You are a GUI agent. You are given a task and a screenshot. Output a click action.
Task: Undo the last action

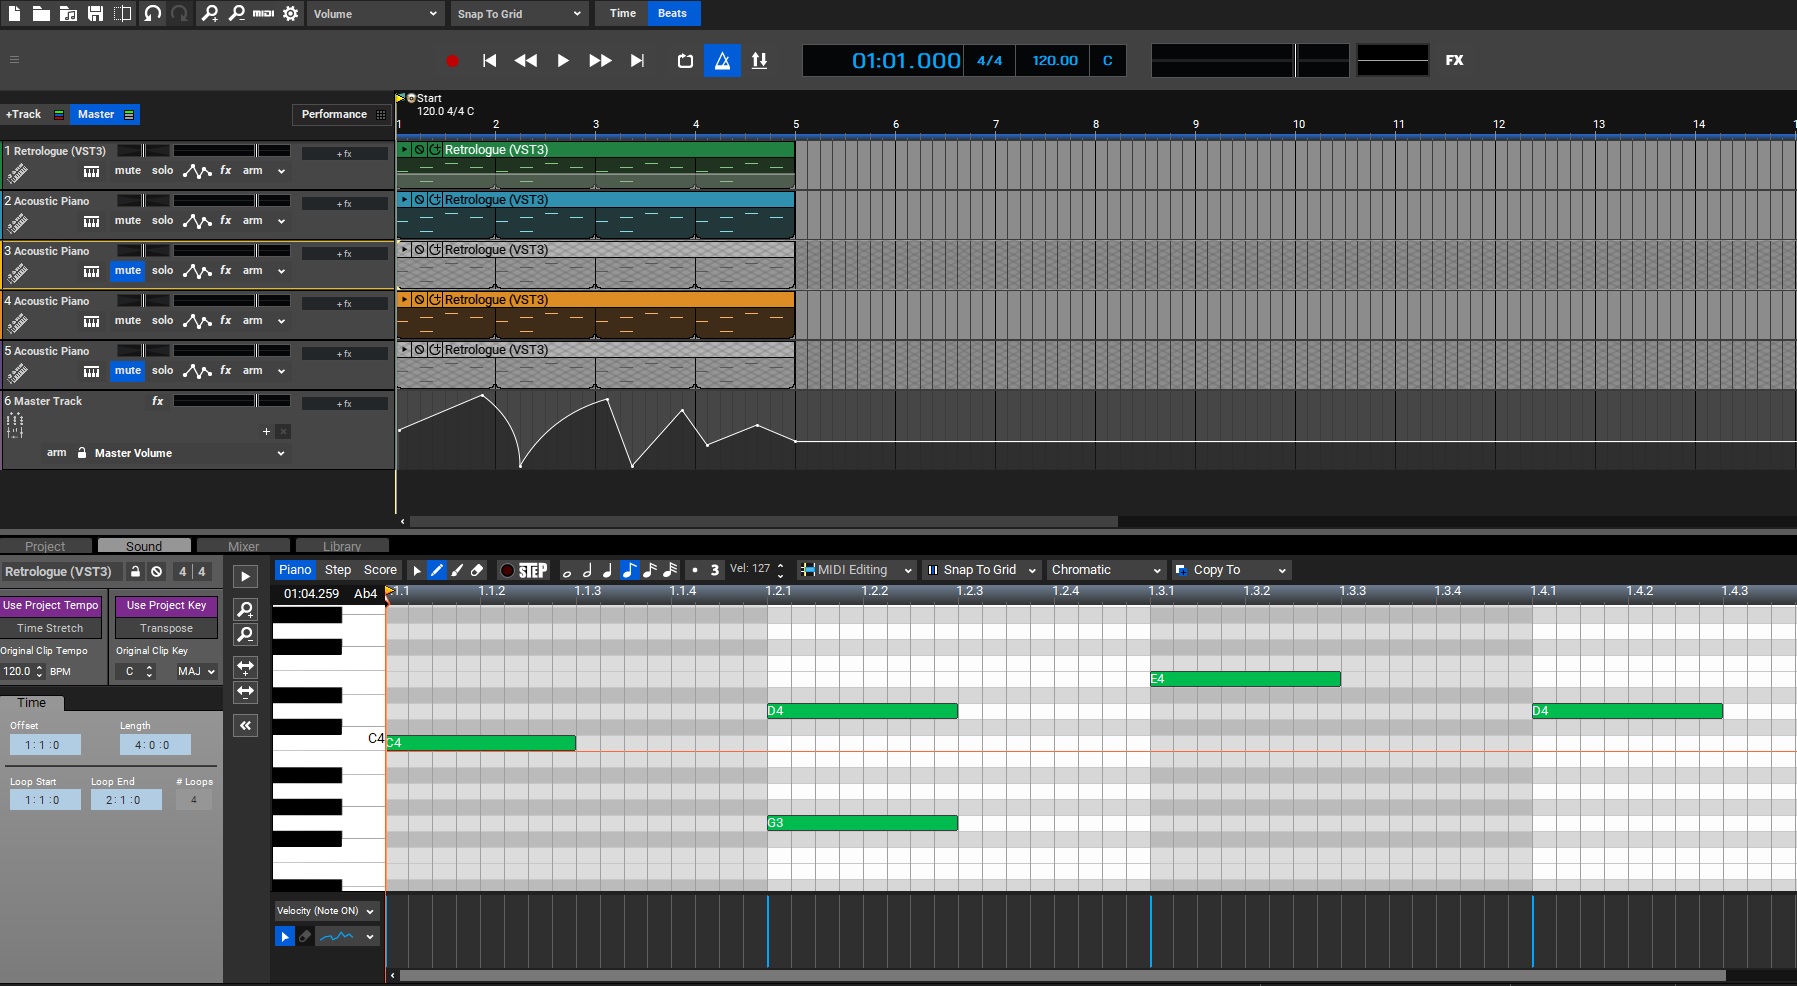pyautogui.click(x=152, y=13)
